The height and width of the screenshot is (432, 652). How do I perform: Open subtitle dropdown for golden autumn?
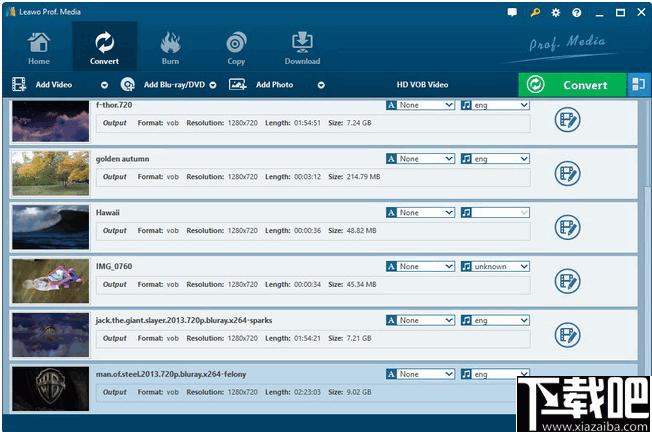click(420, 159)
